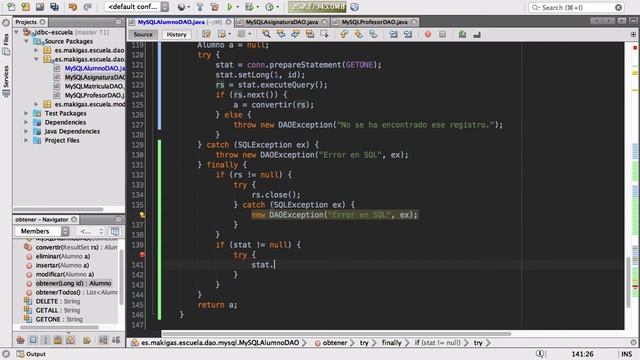Viewport: 640px width, 360px height.
Task: Select MySQLMatriculaDAO file in project tree
Action: [94, 86]
